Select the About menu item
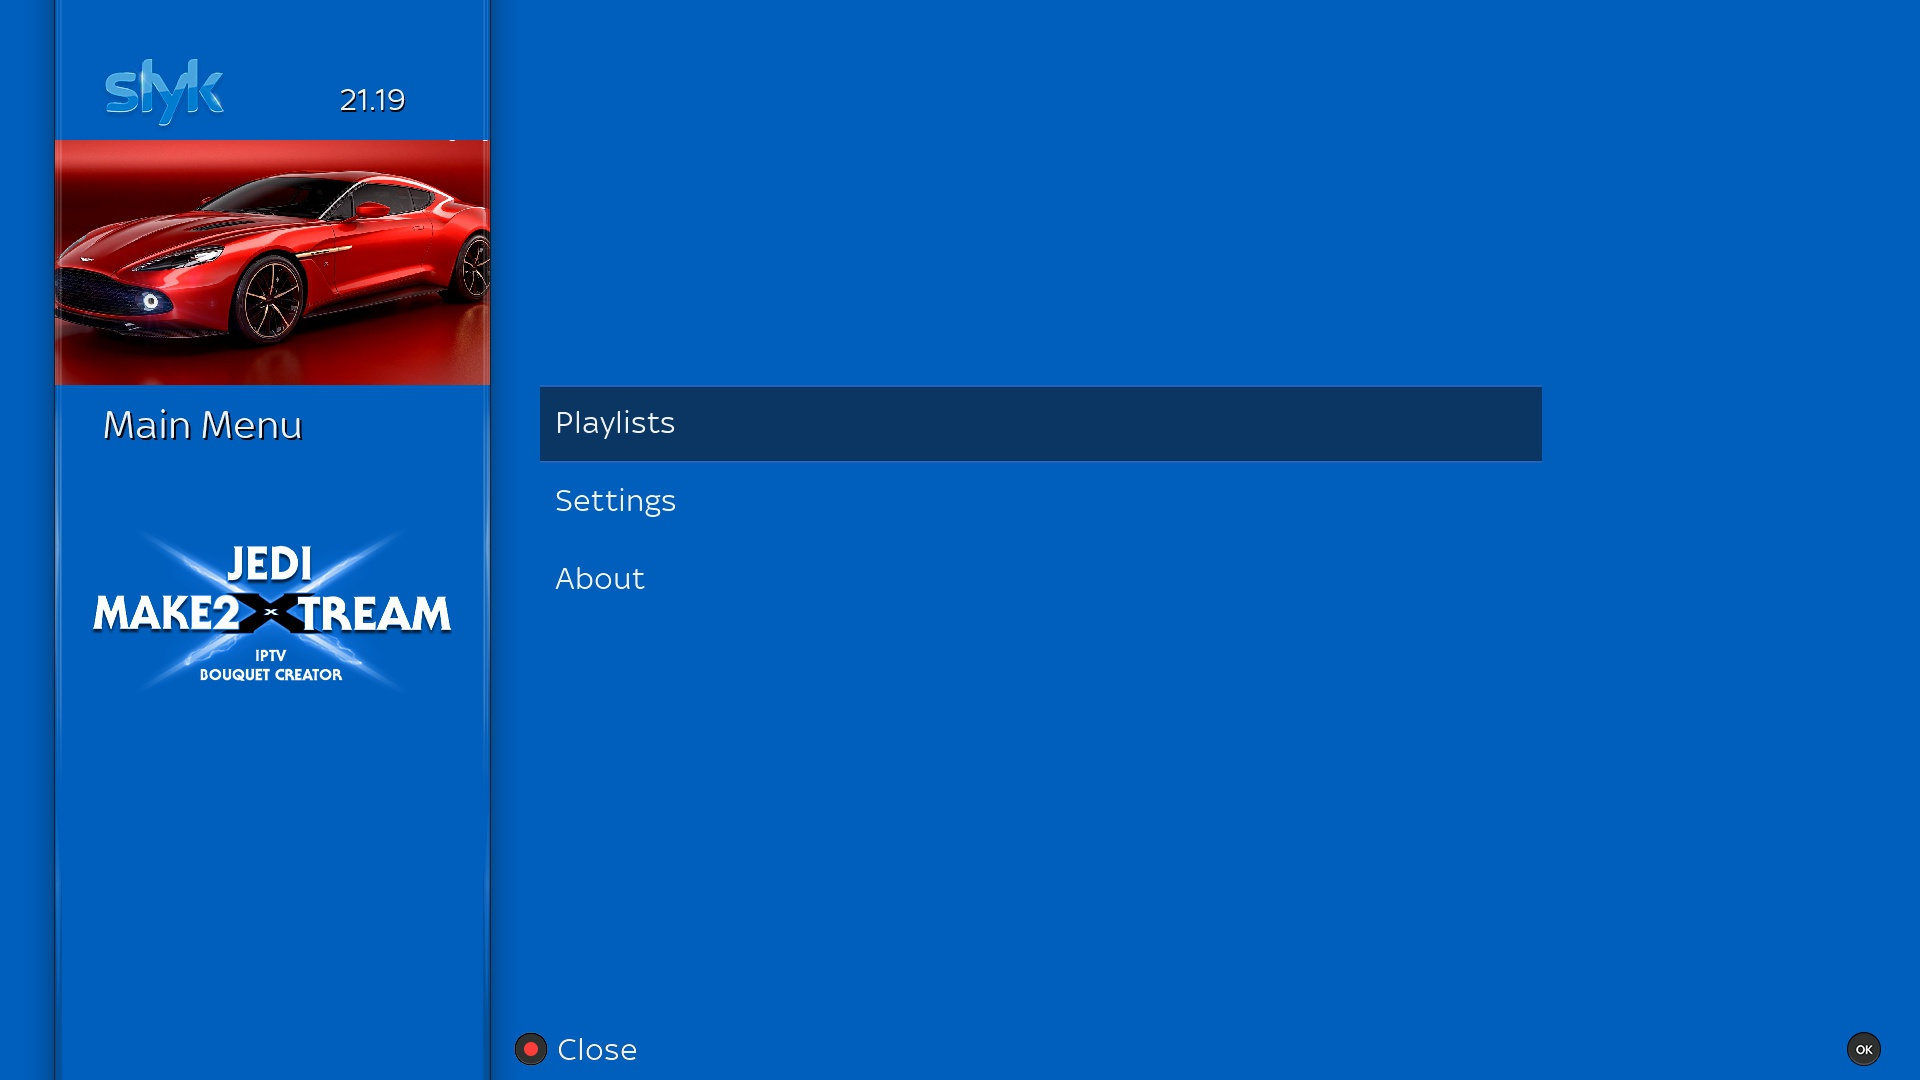Image resolution: width=1920 pixels, height=1080 pixels. click(x=600, y=579)
